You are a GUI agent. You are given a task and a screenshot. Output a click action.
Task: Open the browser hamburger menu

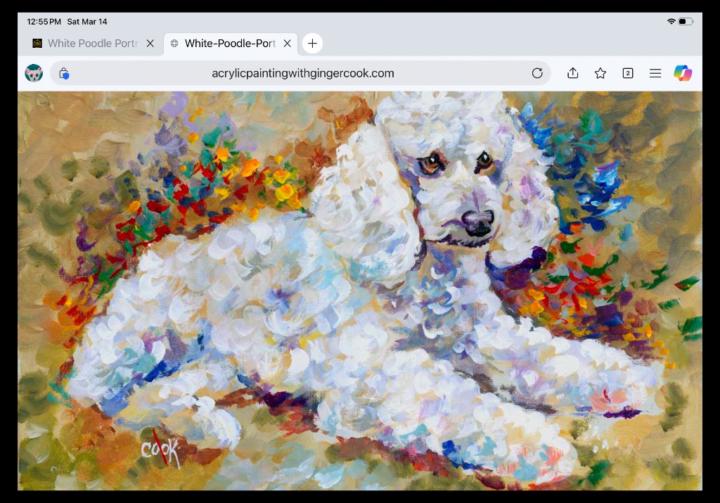point(655,73)
